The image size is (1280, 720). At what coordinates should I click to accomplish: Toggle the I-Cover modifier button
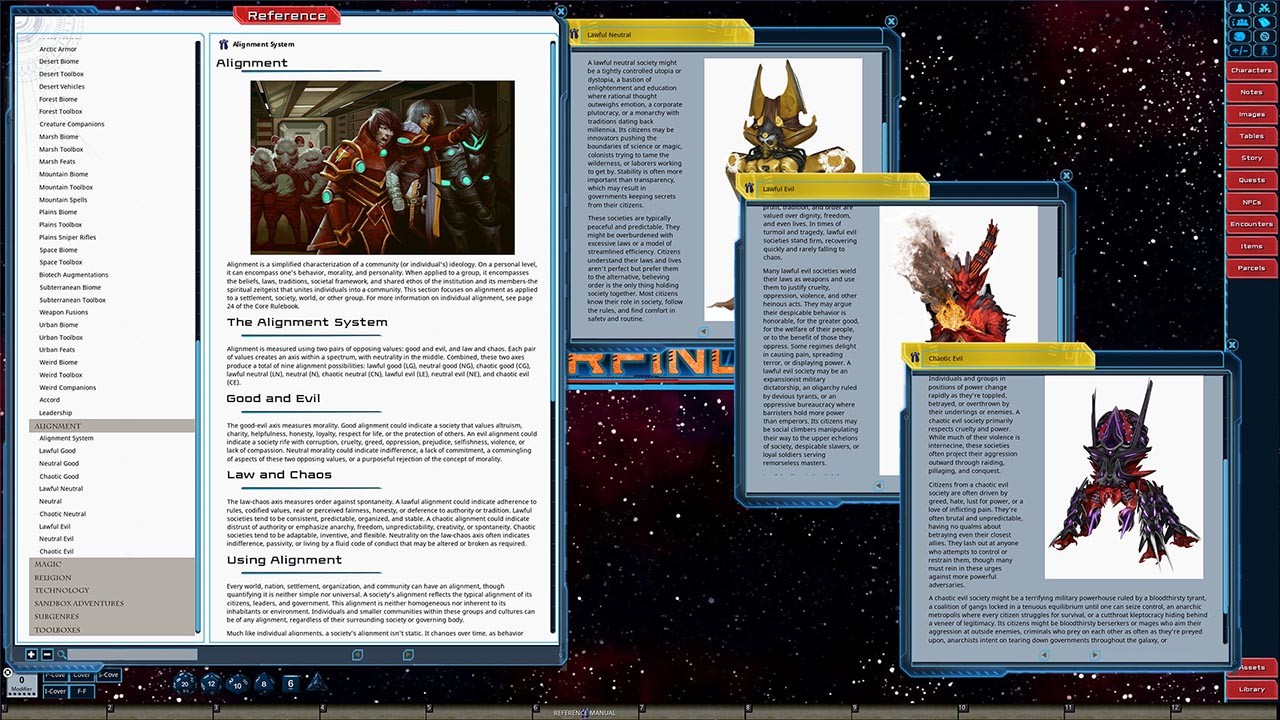coord(54,691)
